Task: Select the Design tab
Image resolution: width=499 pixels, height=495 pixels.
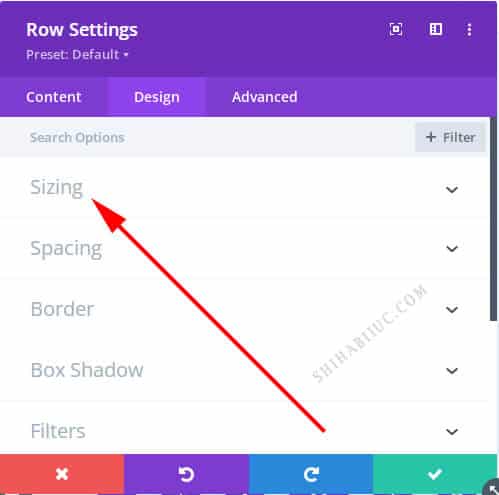Action: click(x=157, y=97)
